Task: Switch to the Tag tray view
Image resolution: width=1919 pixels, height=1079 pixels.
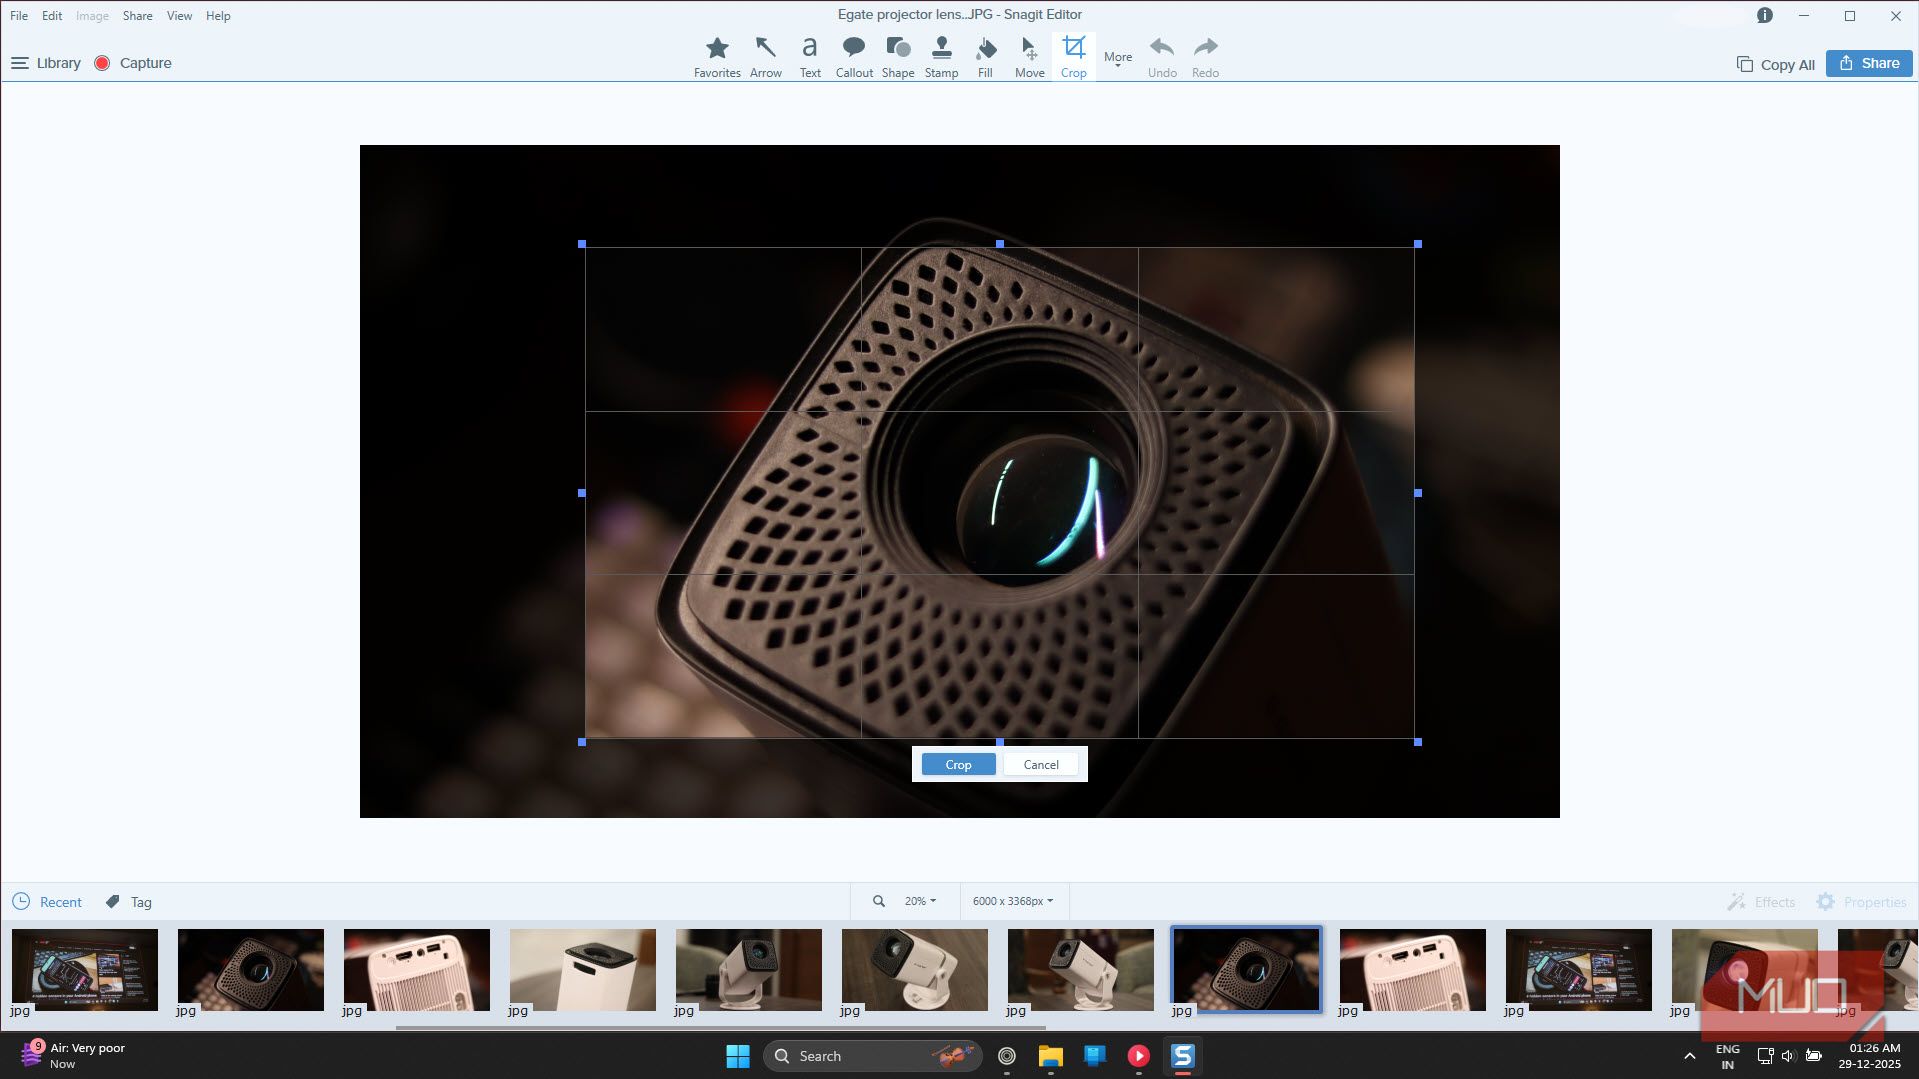Action: 128,902
